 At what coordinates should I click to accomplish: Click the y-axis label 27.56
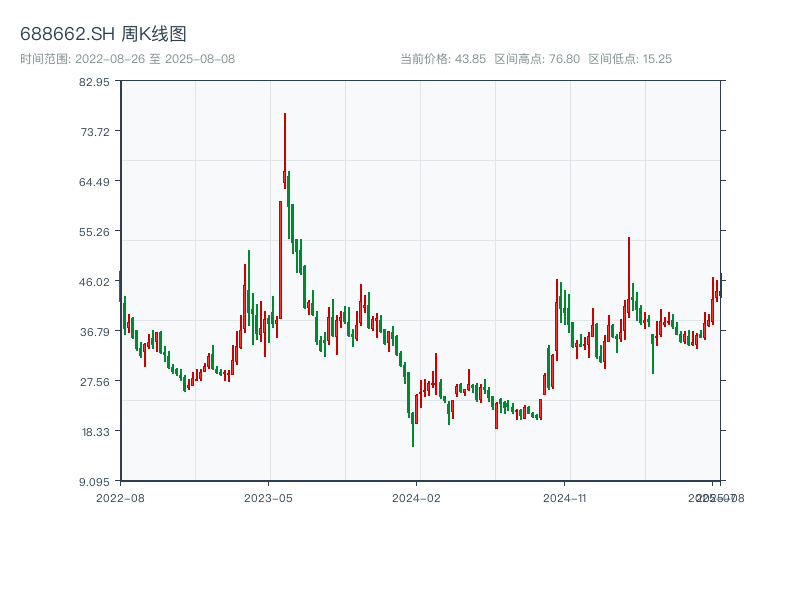tap(95, 382)
